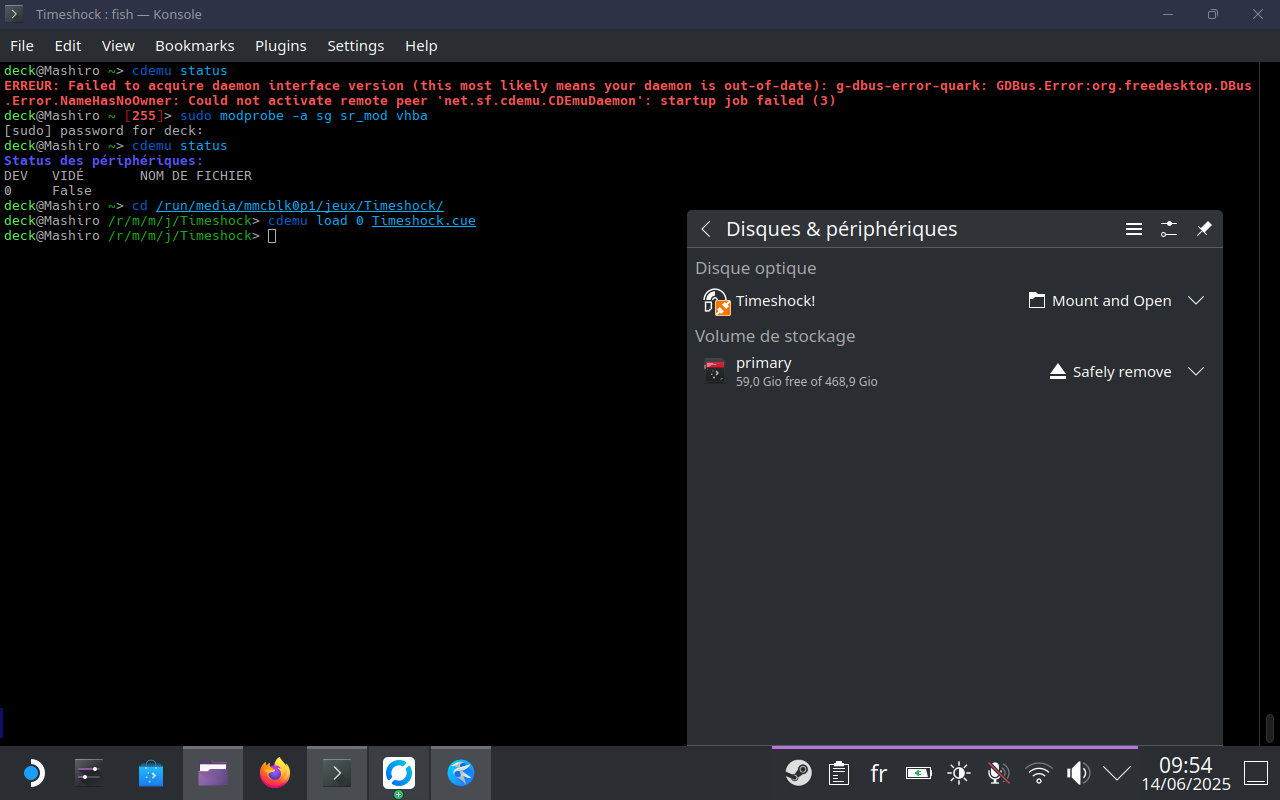Switch keyboard layout fr indicator

[879, 773]
